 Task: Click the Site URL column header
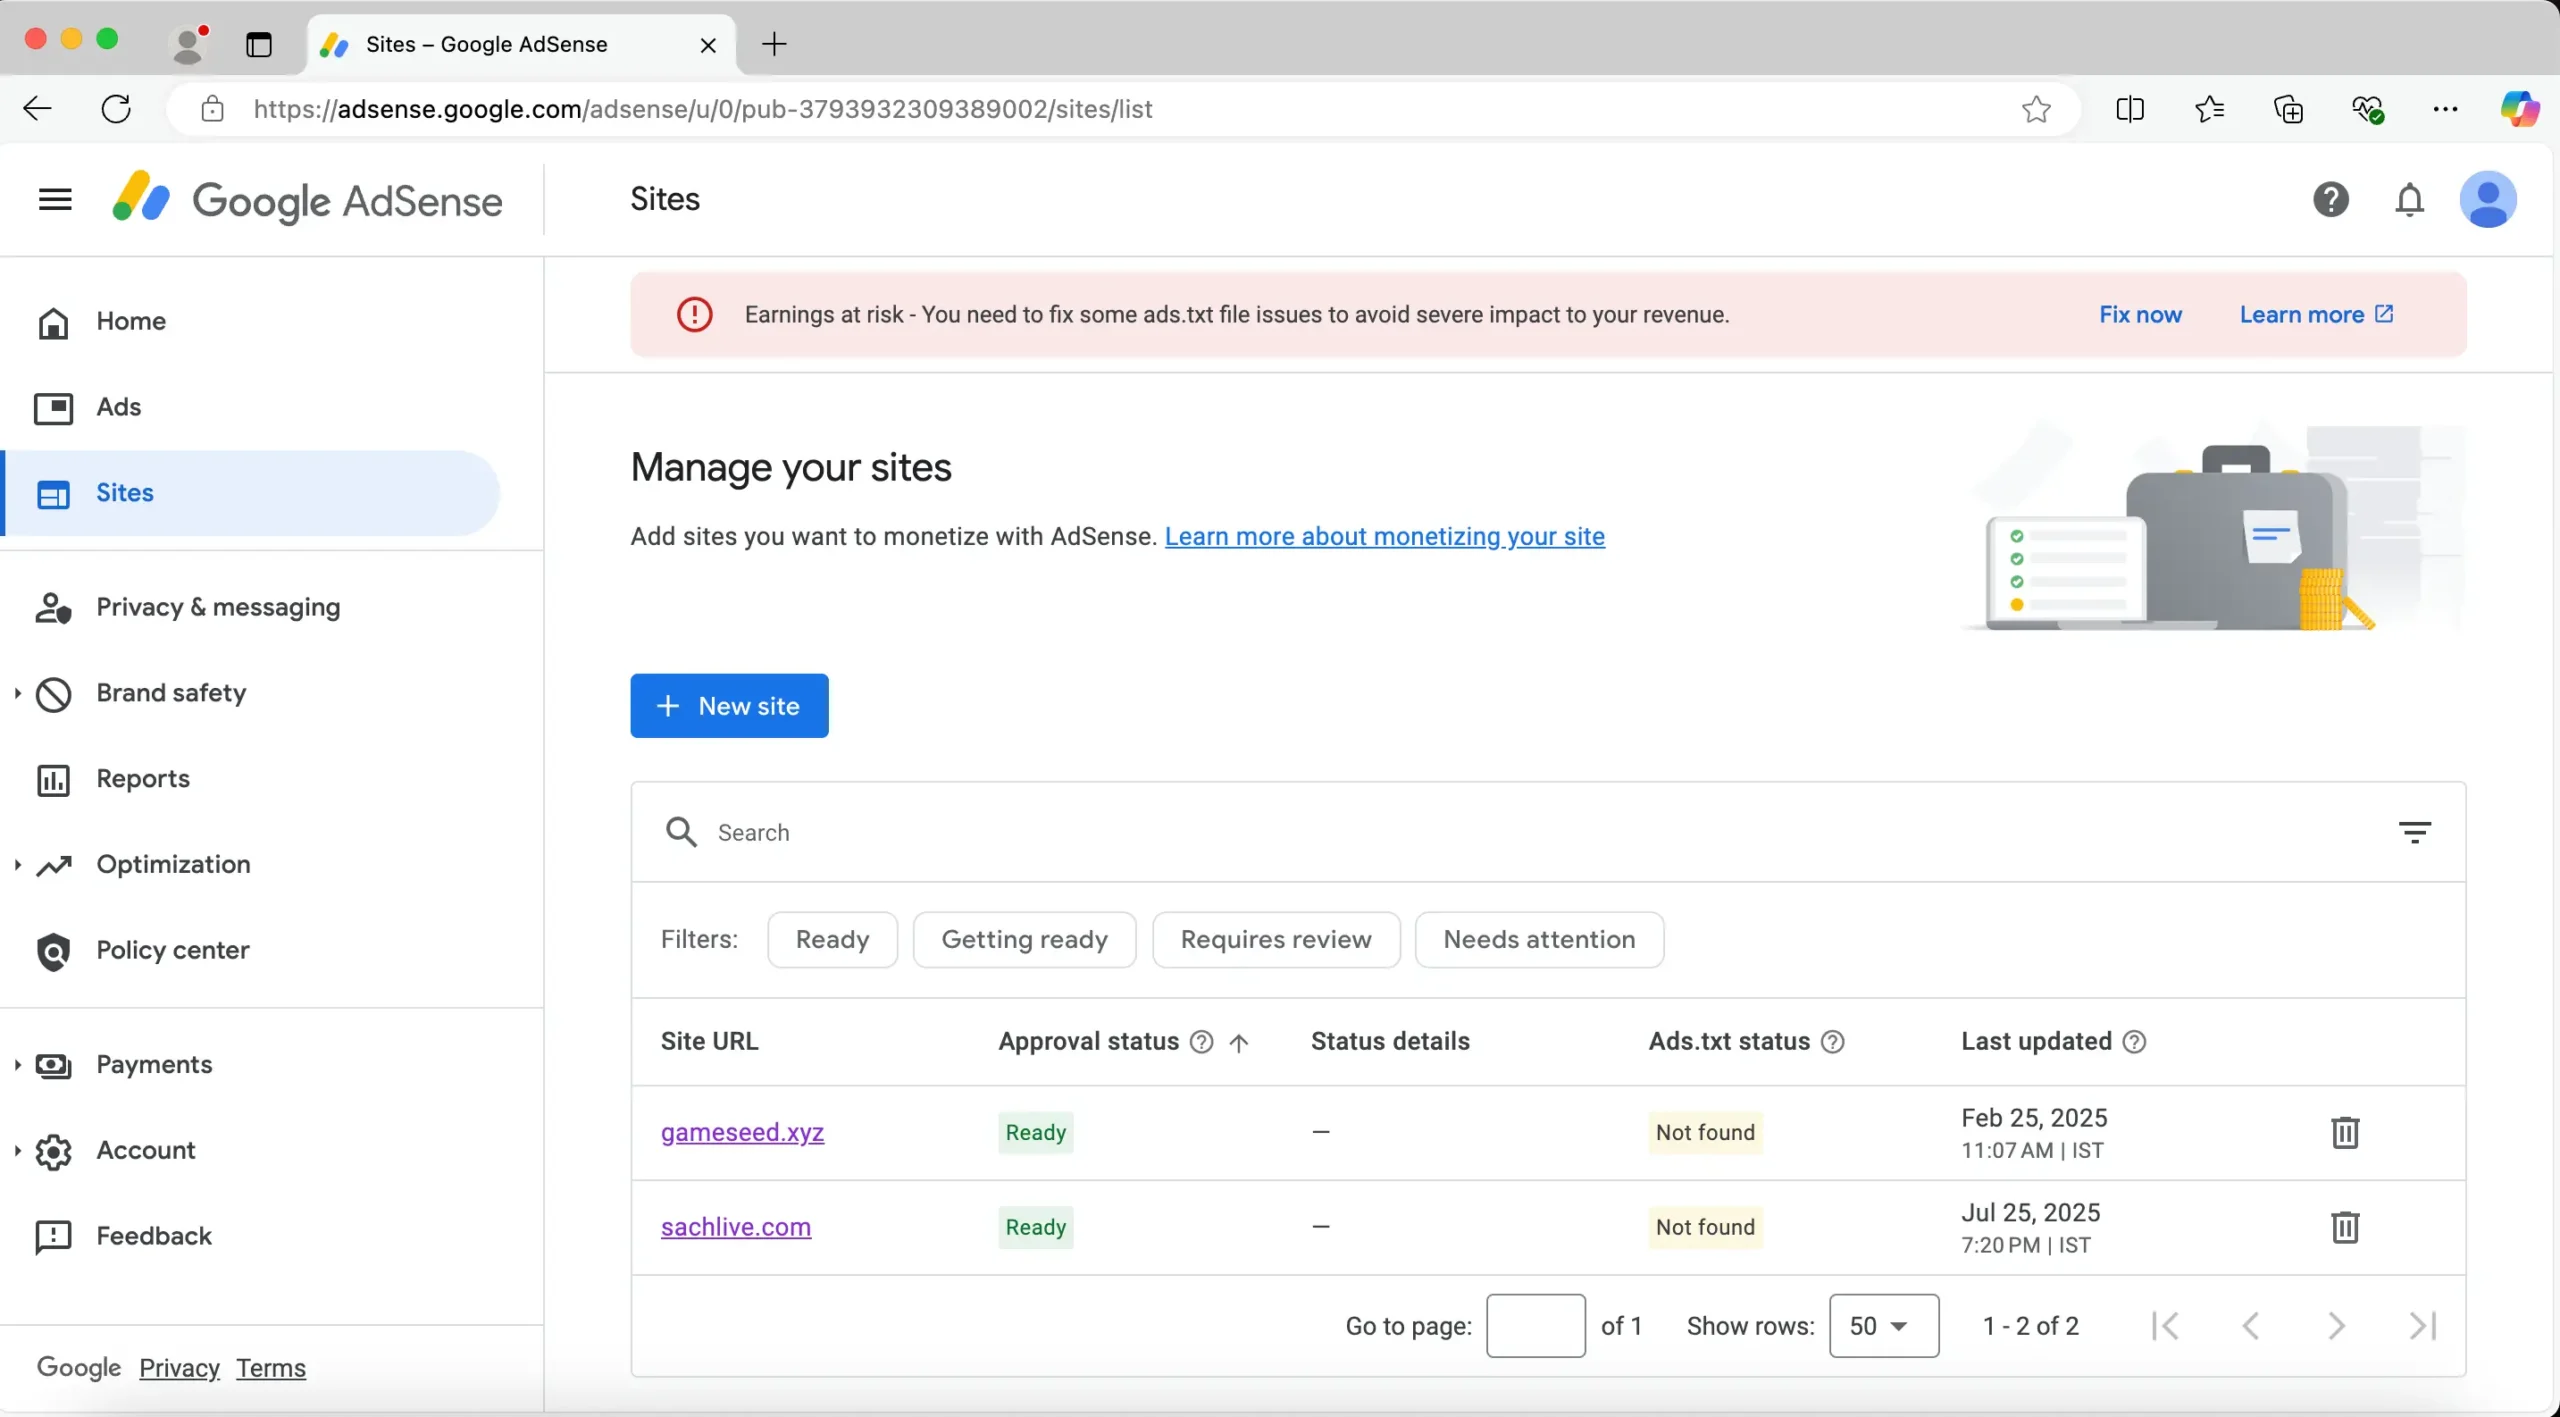point(709,1042)
